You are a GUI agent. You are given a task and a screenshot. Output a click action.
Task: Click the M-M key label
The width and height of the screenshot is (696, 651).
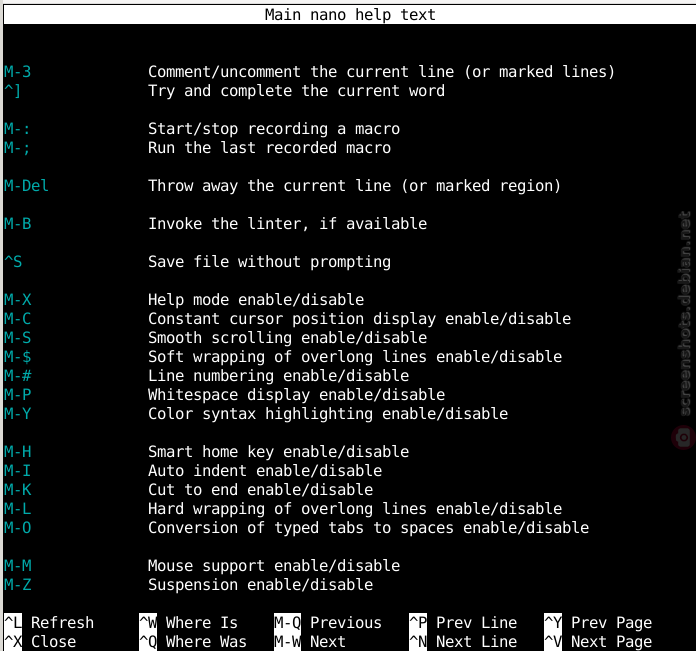[17, 565]
